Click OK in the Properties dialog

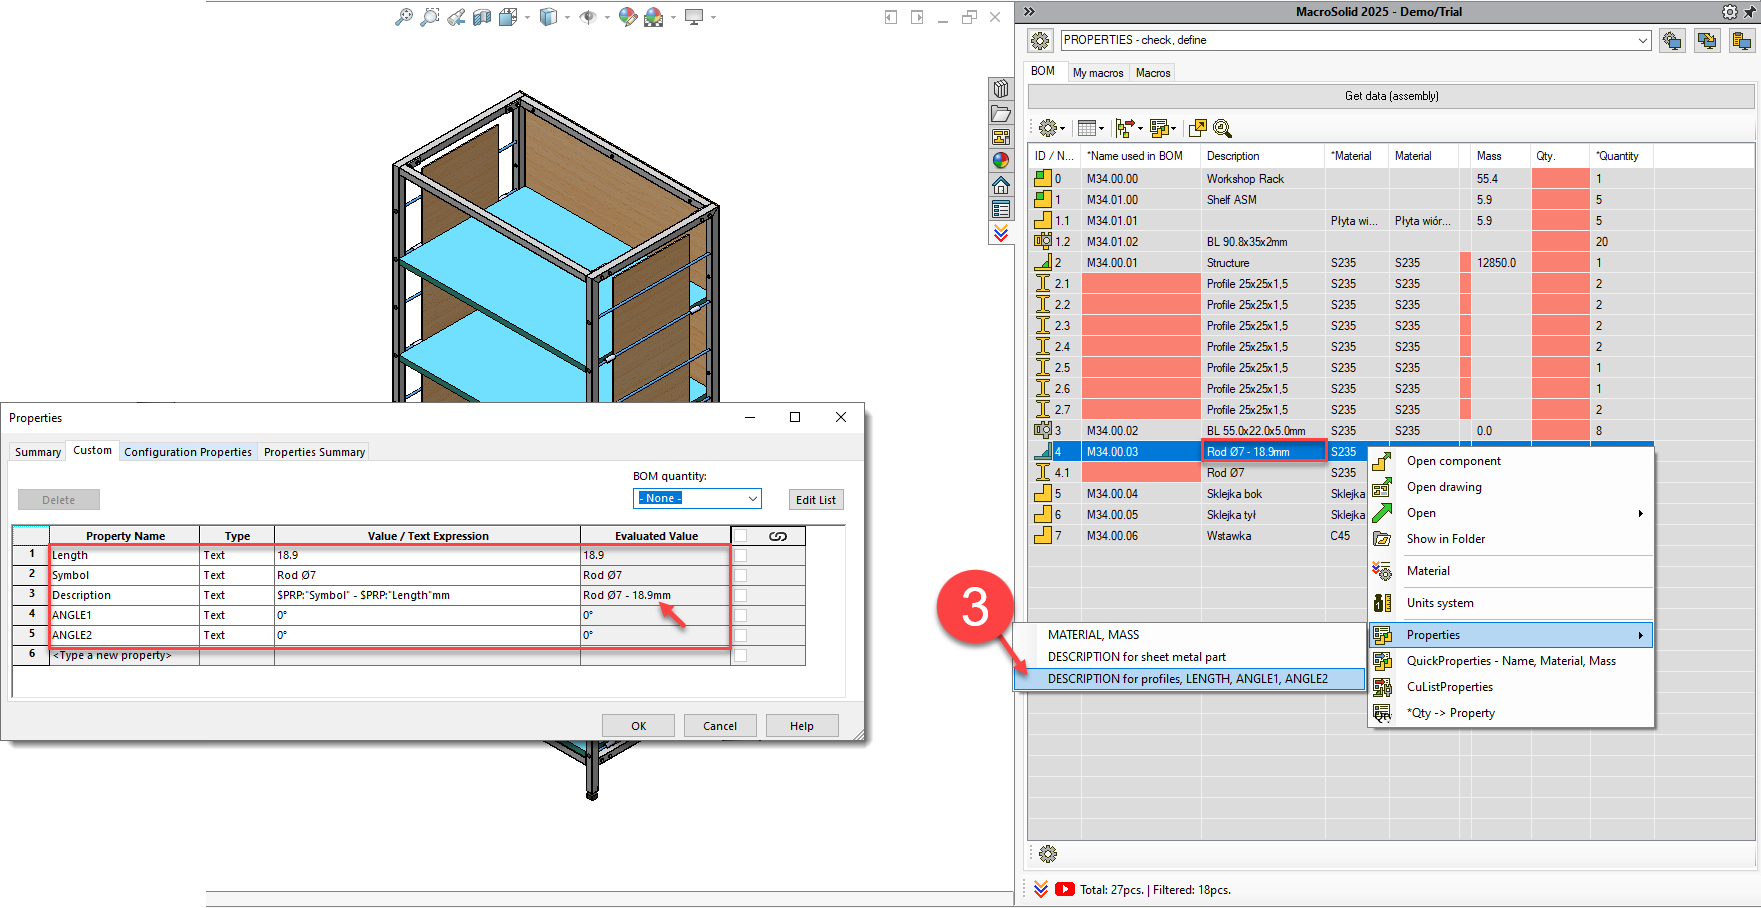tap(638, 726)
